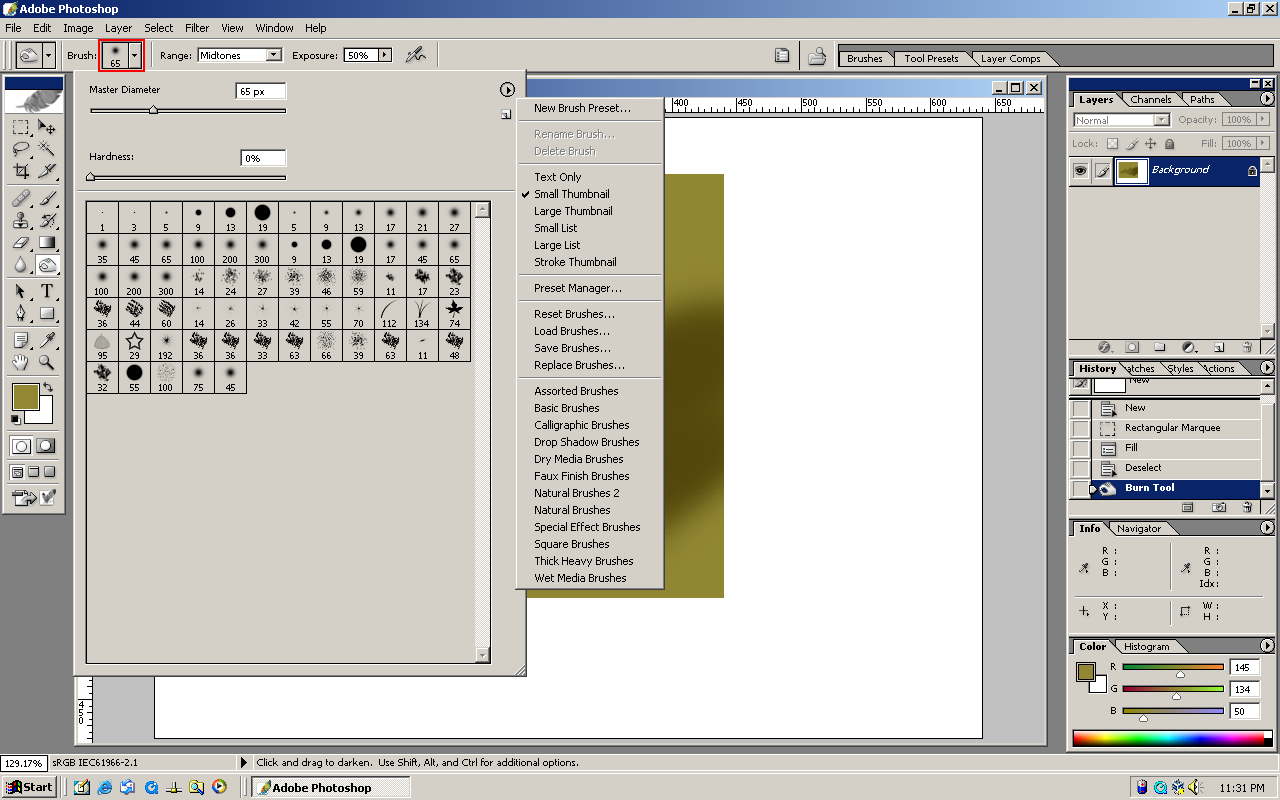Open the layer Fill slider arrow
Screen dimensions: 1280x800
click(1262, 144)
